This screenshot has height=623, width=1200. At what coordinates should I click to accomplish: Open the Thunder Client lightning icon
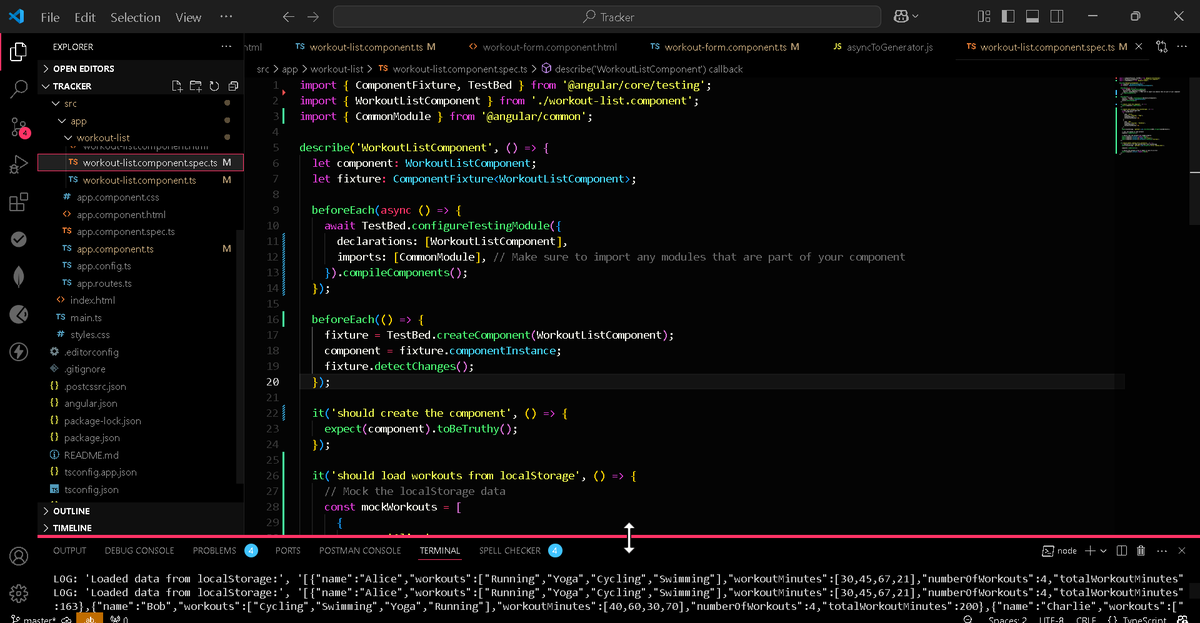point(18,351)
